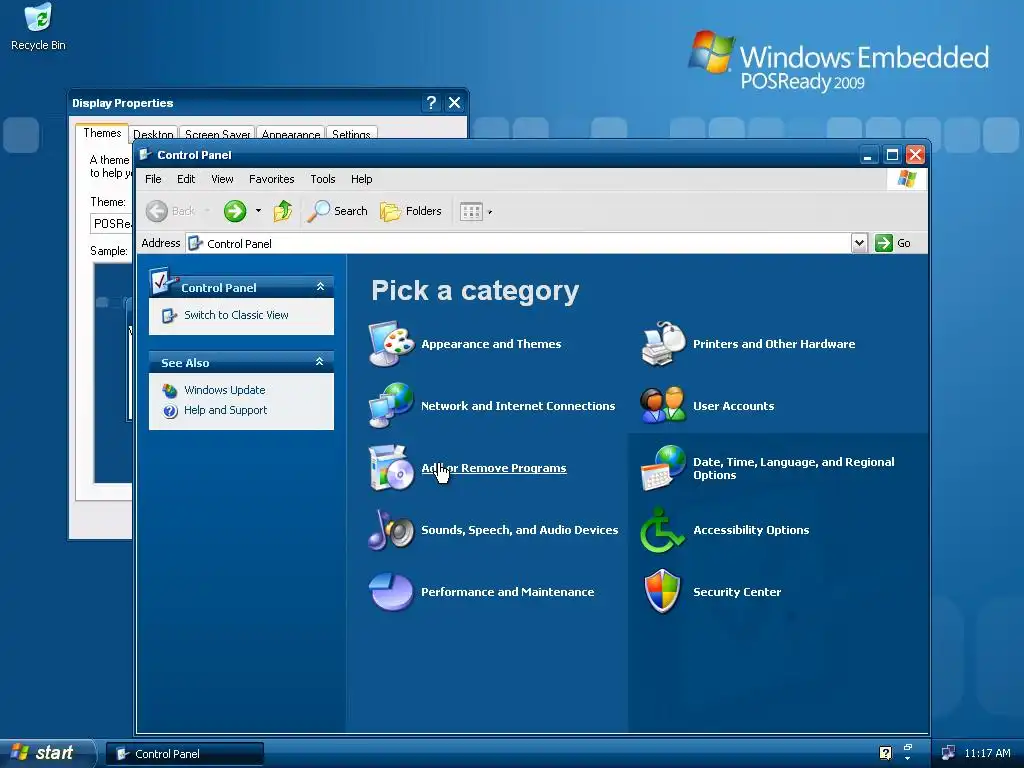Click the Switch to Classic View icon
Image resolution: width=1024 pixels, height=768 pixels.
click(x=169, y=315)
